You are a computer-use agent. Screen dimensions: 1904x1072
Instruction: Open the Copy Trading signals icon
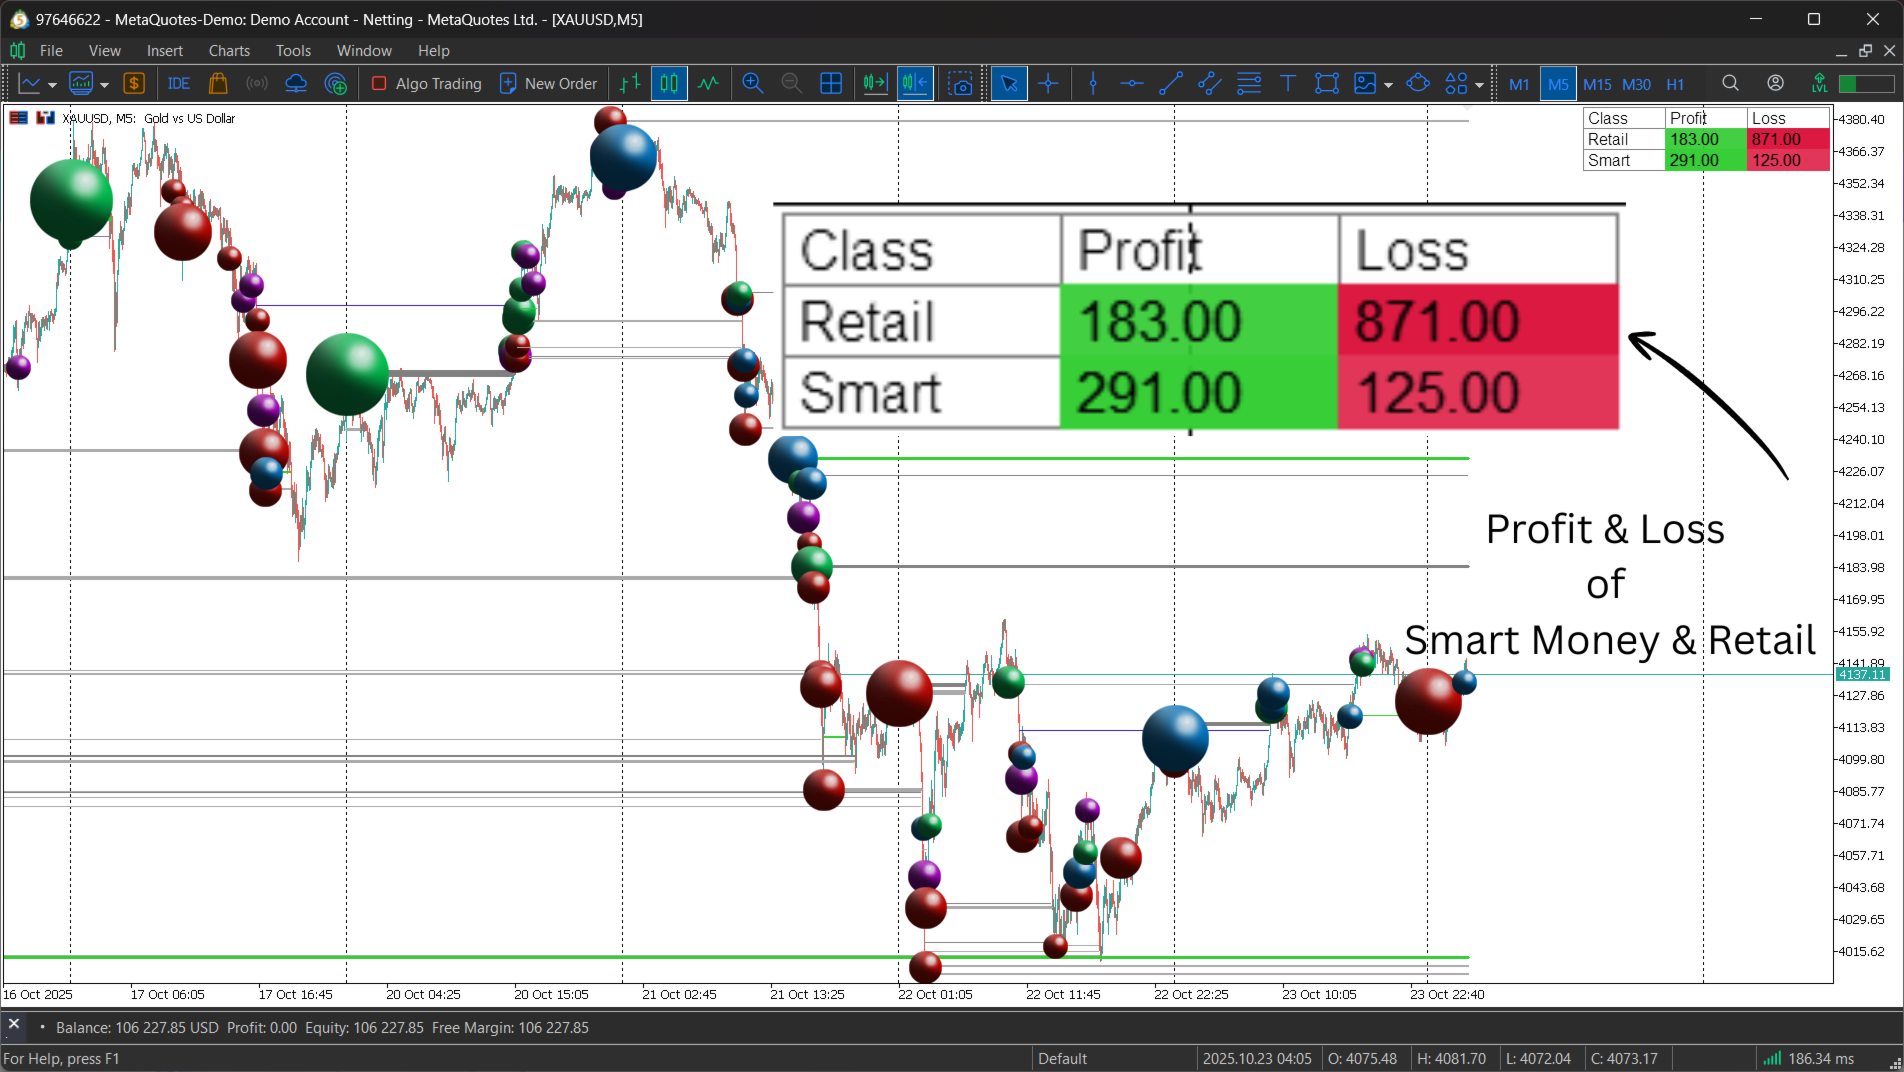pos(336,84)
